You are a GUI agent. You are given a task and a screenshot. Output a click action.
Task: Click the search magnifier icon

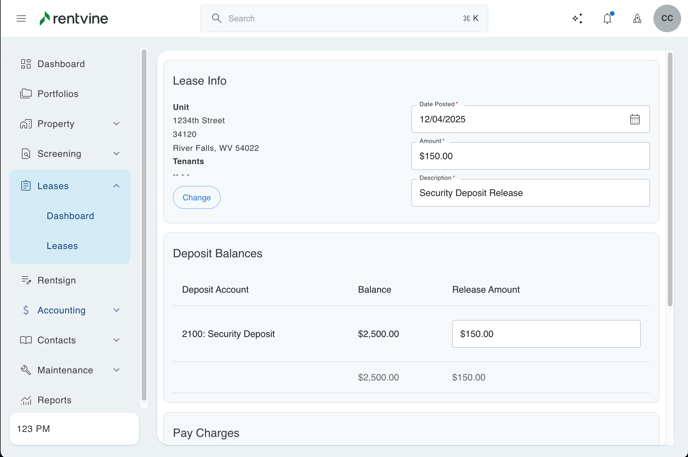(x=216, y=18)
